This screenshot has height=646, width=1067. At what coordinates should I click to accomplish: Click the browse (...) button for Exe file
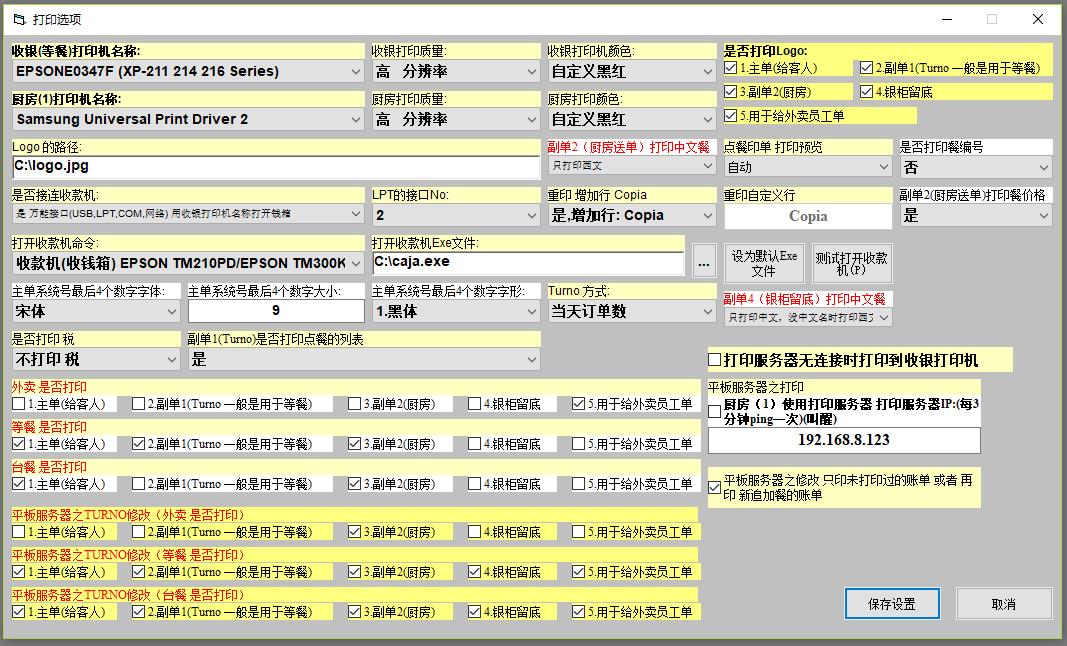pos(704,263)
